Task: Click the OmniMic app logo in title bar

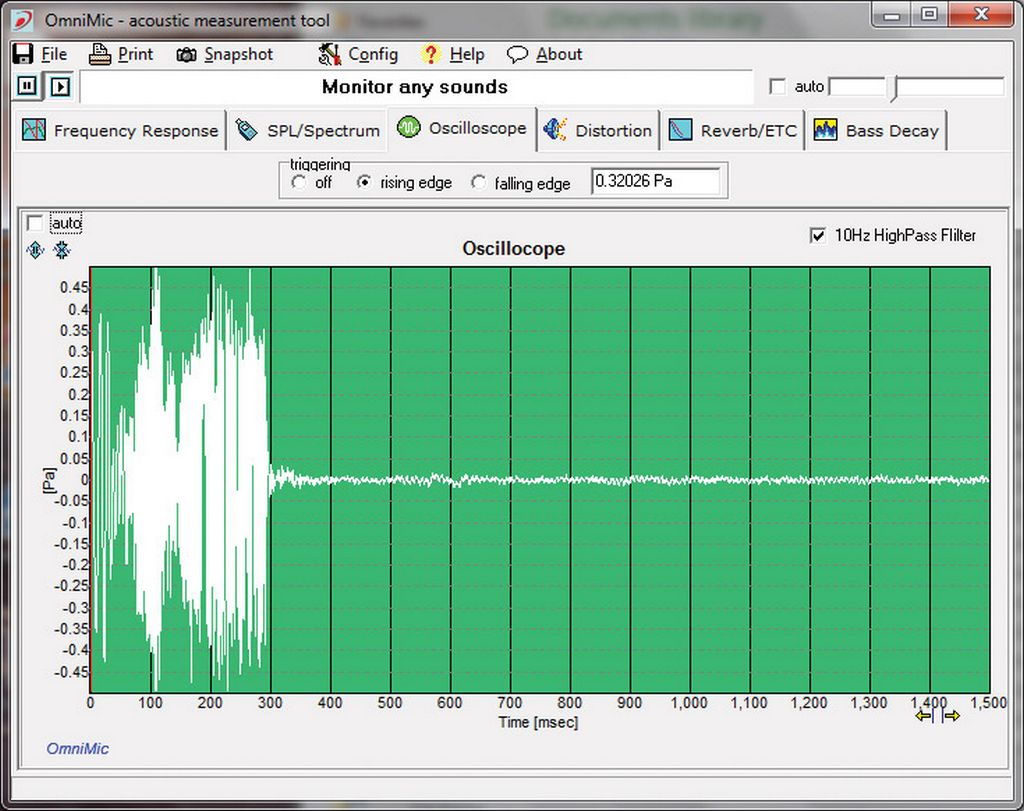Action: [22, 20]
